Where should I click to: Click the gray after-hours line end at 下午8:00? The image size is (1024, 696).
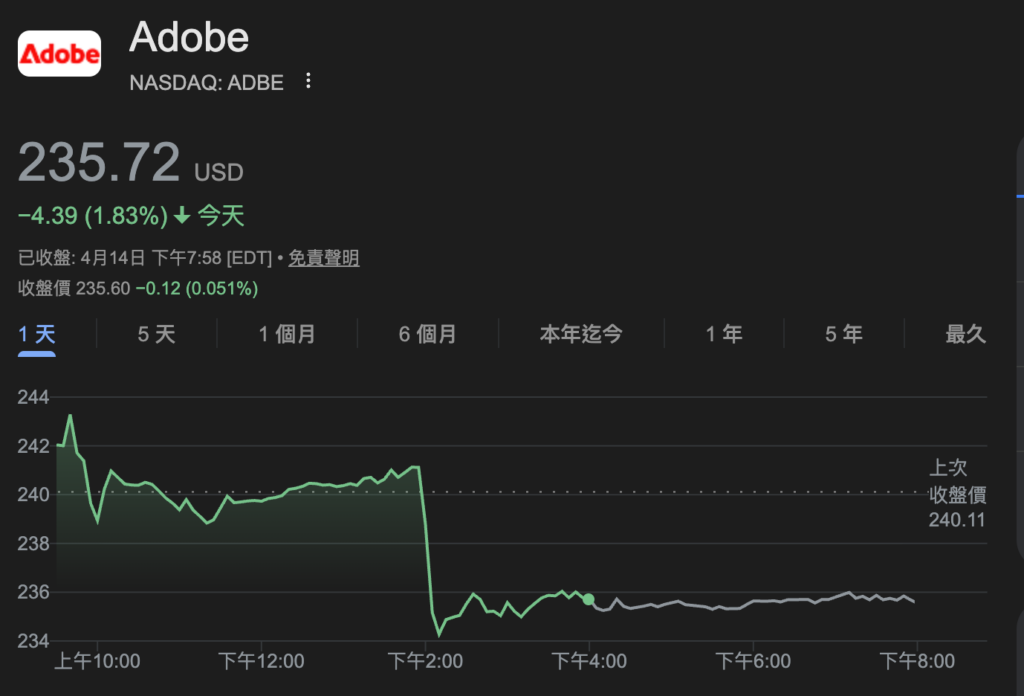(x=914, y=601)
